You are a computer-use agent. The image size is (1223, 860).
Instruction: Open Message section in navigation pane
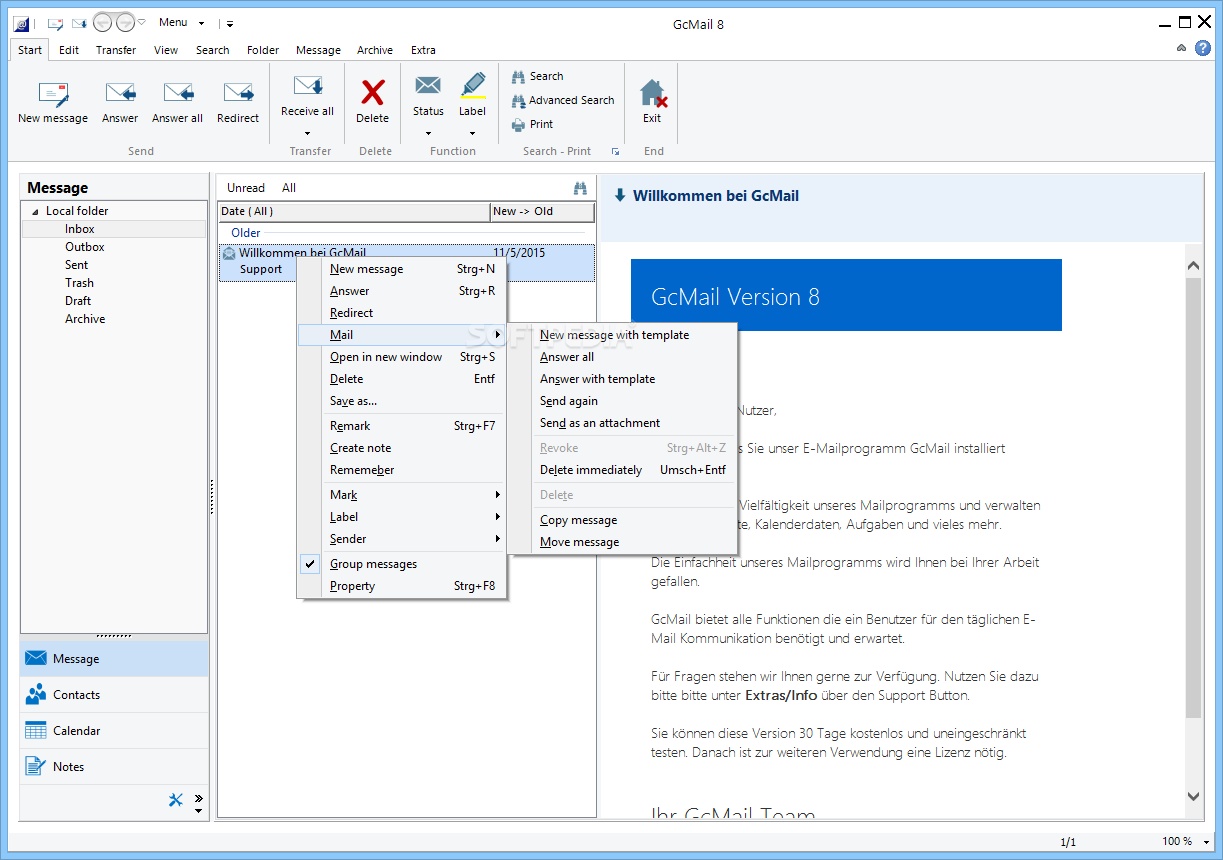click(114, 659)
